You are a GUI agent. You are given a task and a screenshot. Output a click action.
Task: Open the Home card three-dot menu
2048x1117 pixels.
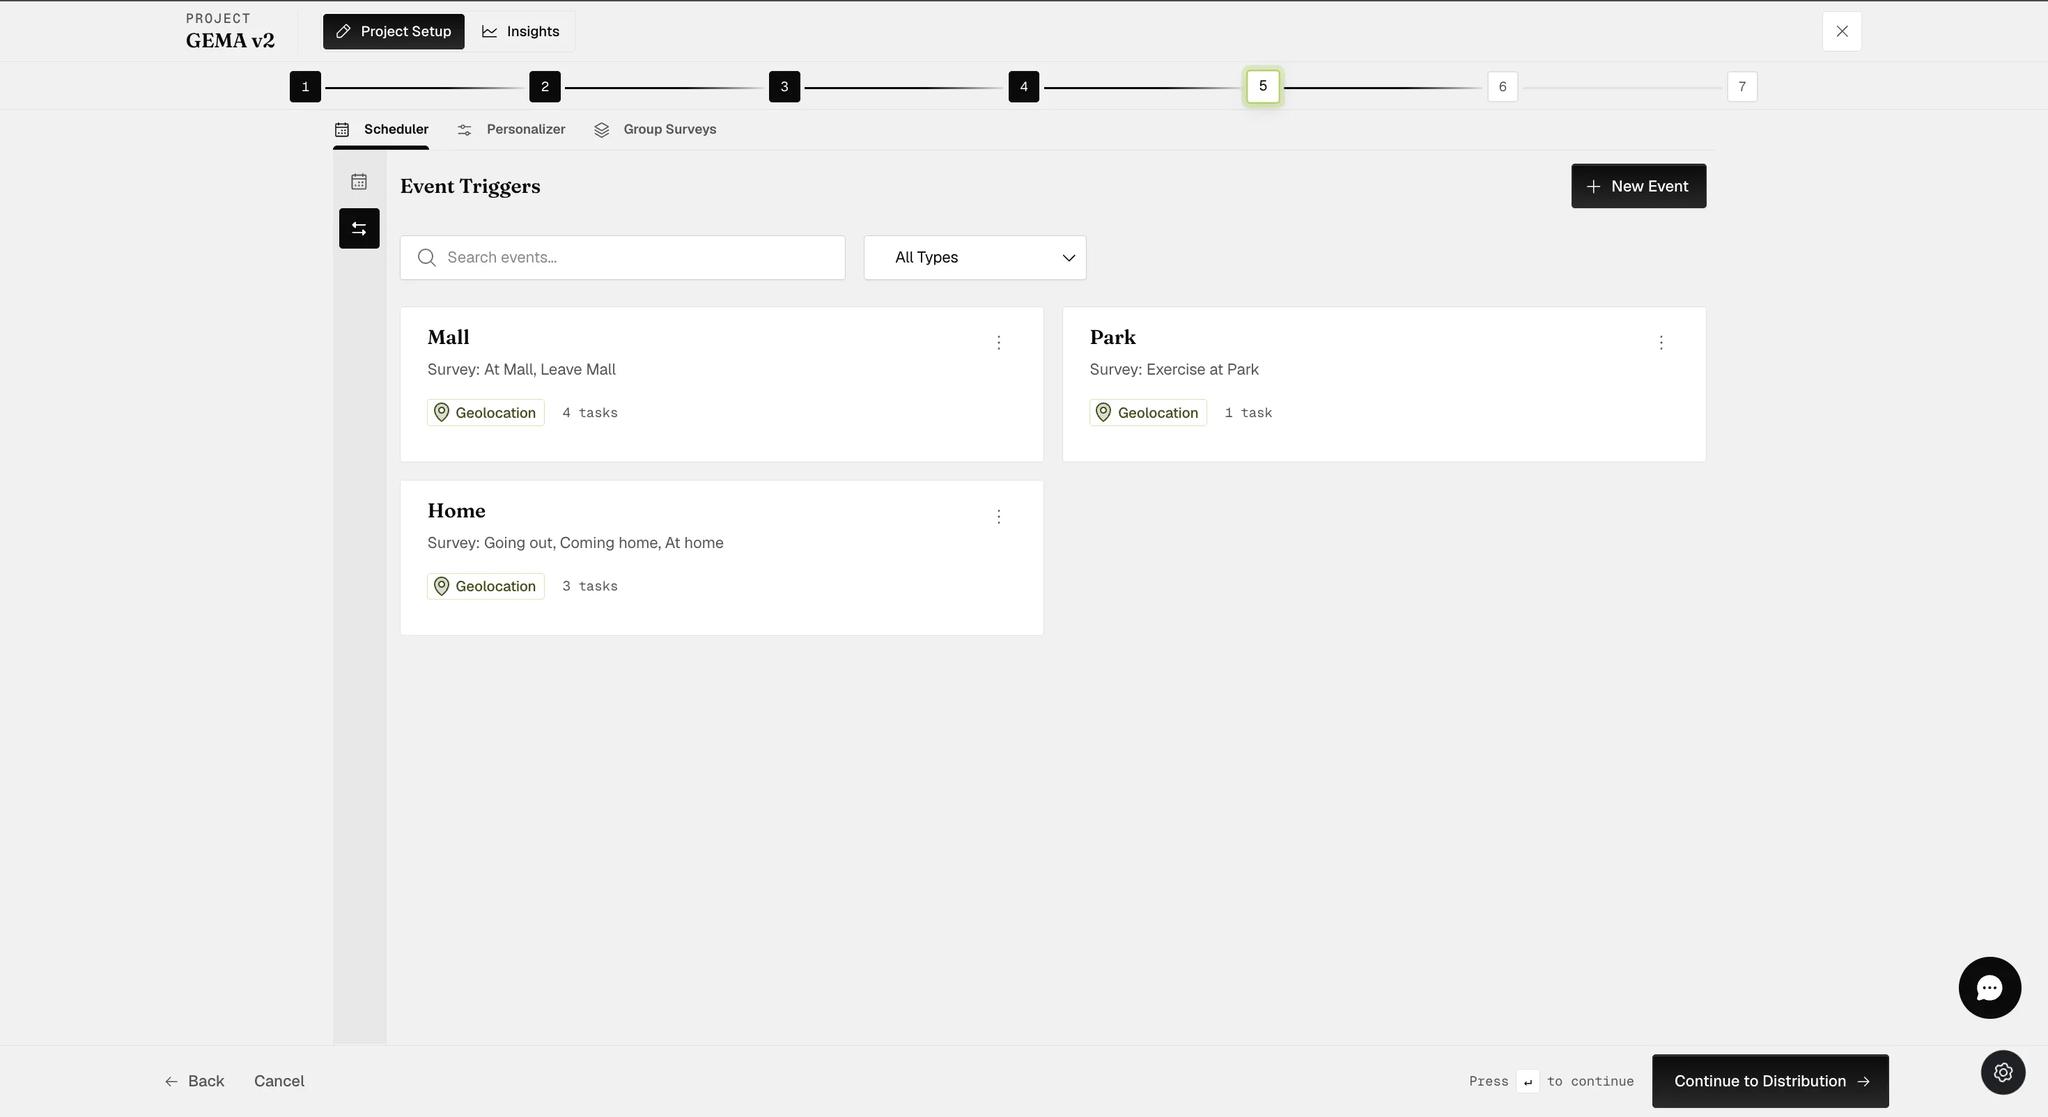click(998, 517)
